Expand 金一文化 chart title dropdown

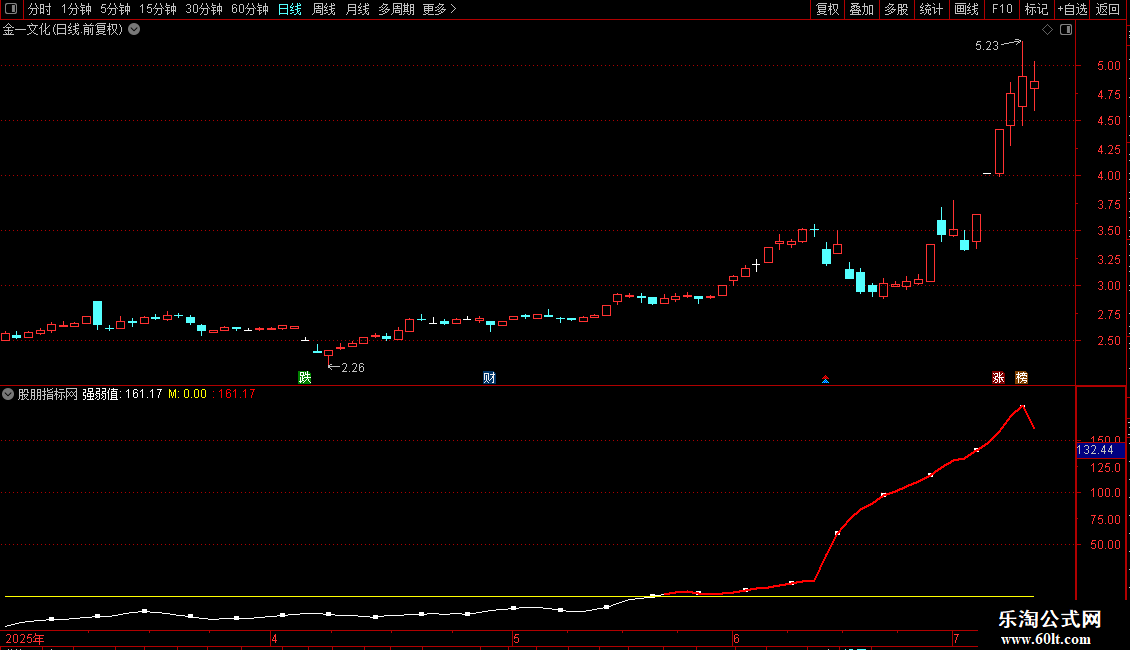pyautogui.click(x=134, y=30)
